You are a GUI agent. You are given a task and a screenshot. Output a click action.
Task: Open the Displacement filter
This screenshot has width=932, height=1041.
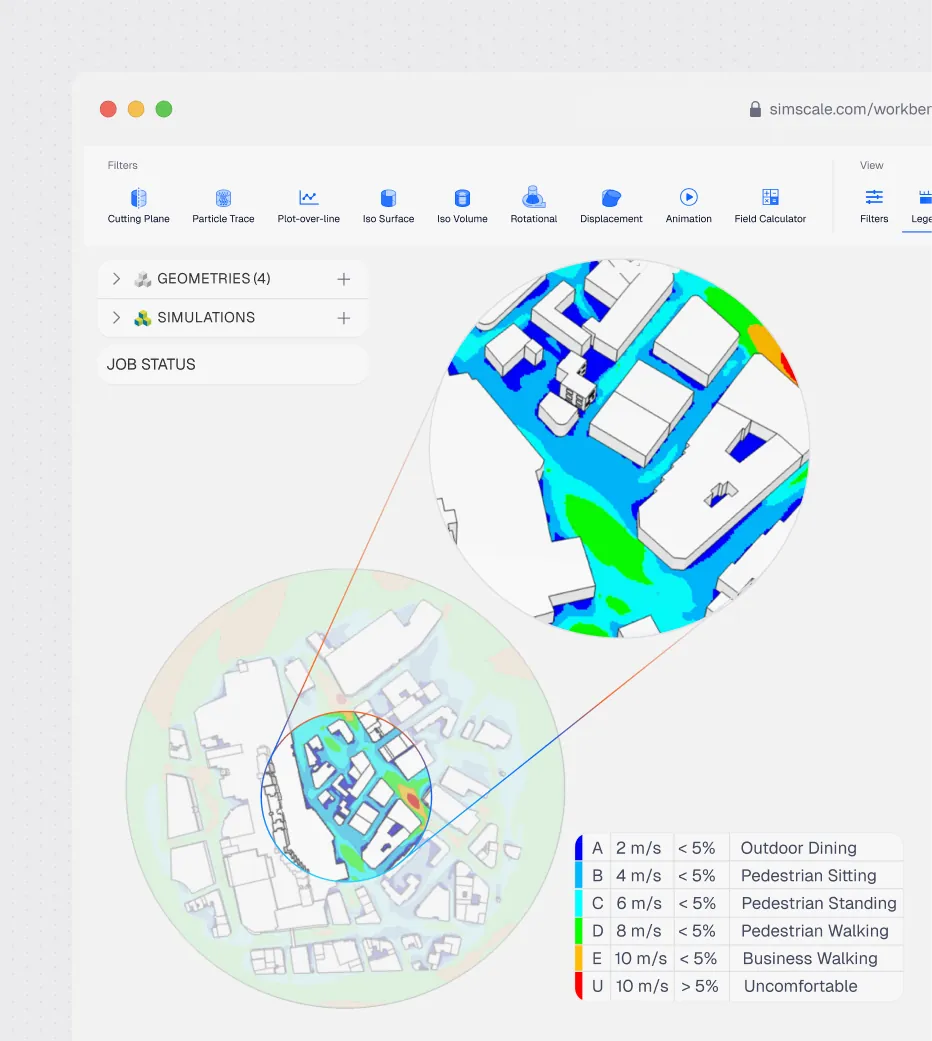tap(611, 206)
